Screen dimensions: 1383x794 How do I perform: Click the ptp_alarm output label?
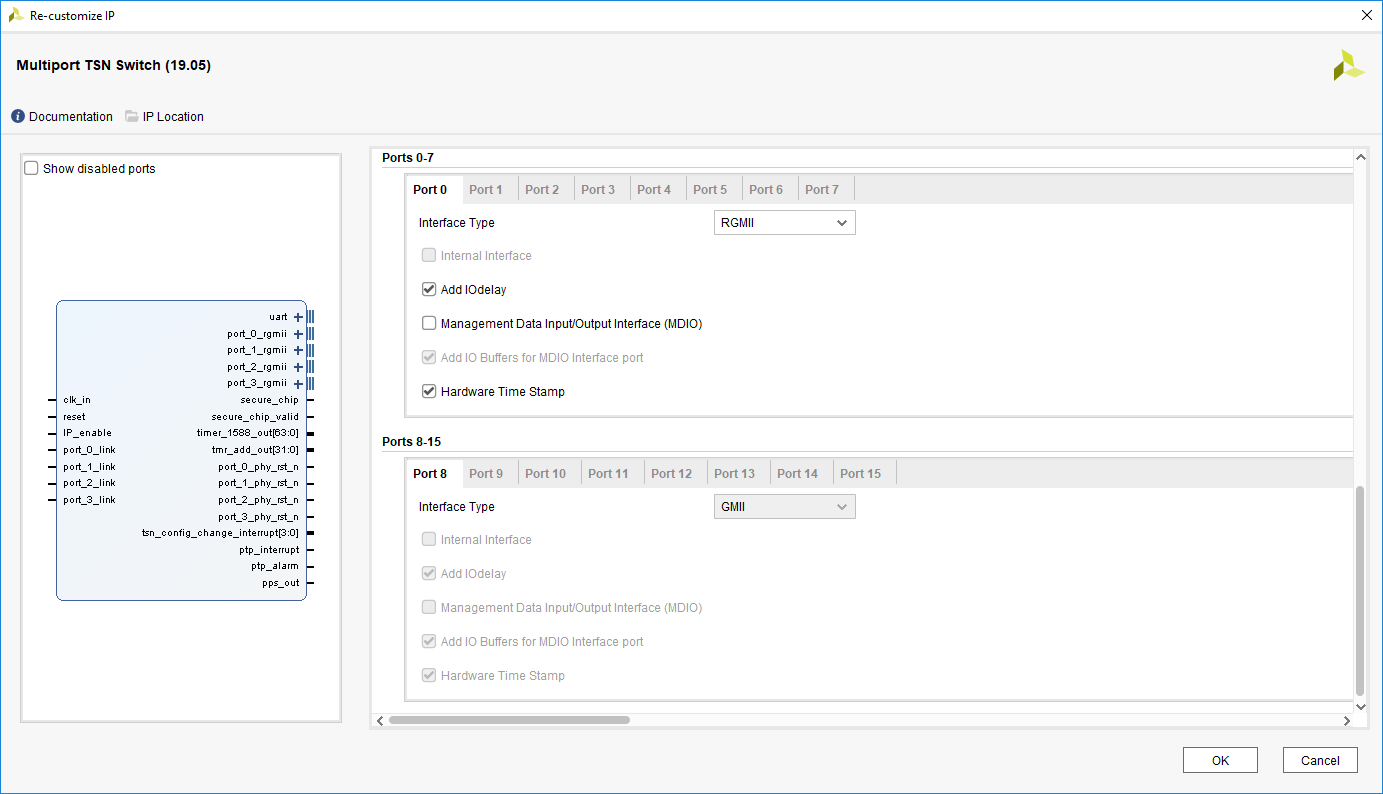click(x=275, y=566)
